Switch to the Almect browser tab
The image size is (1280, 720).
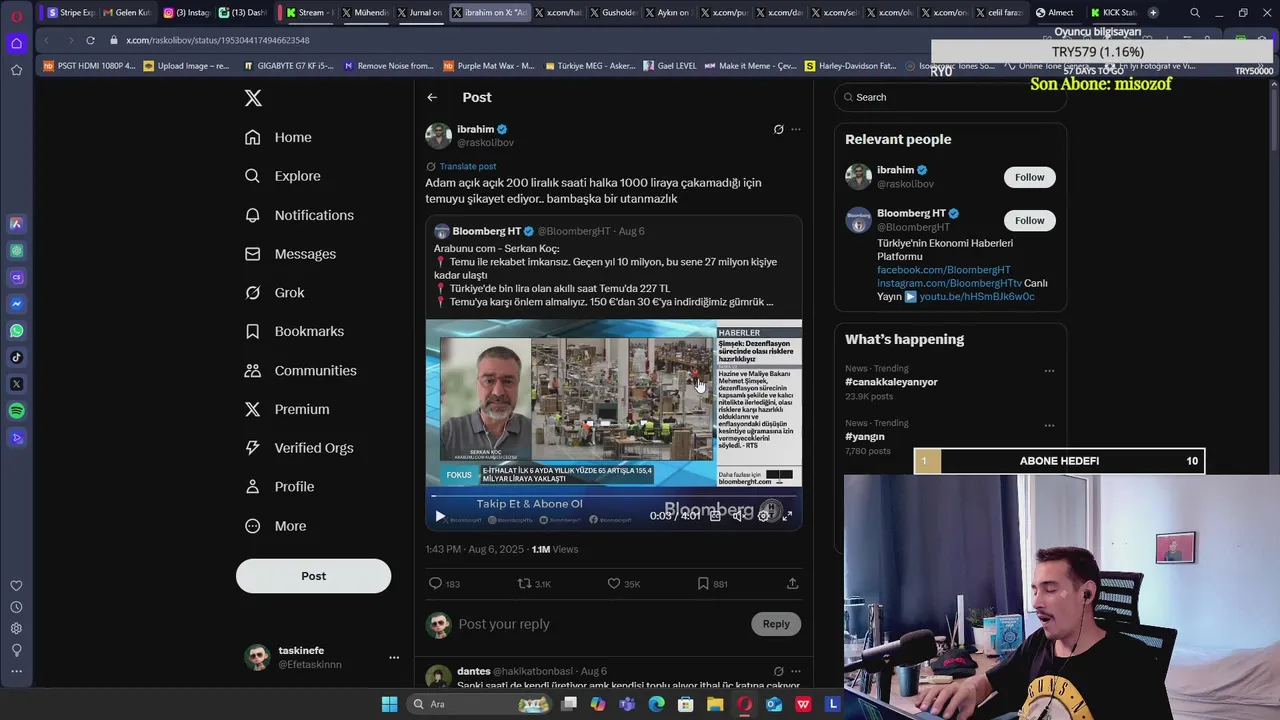click(1055, 12)
